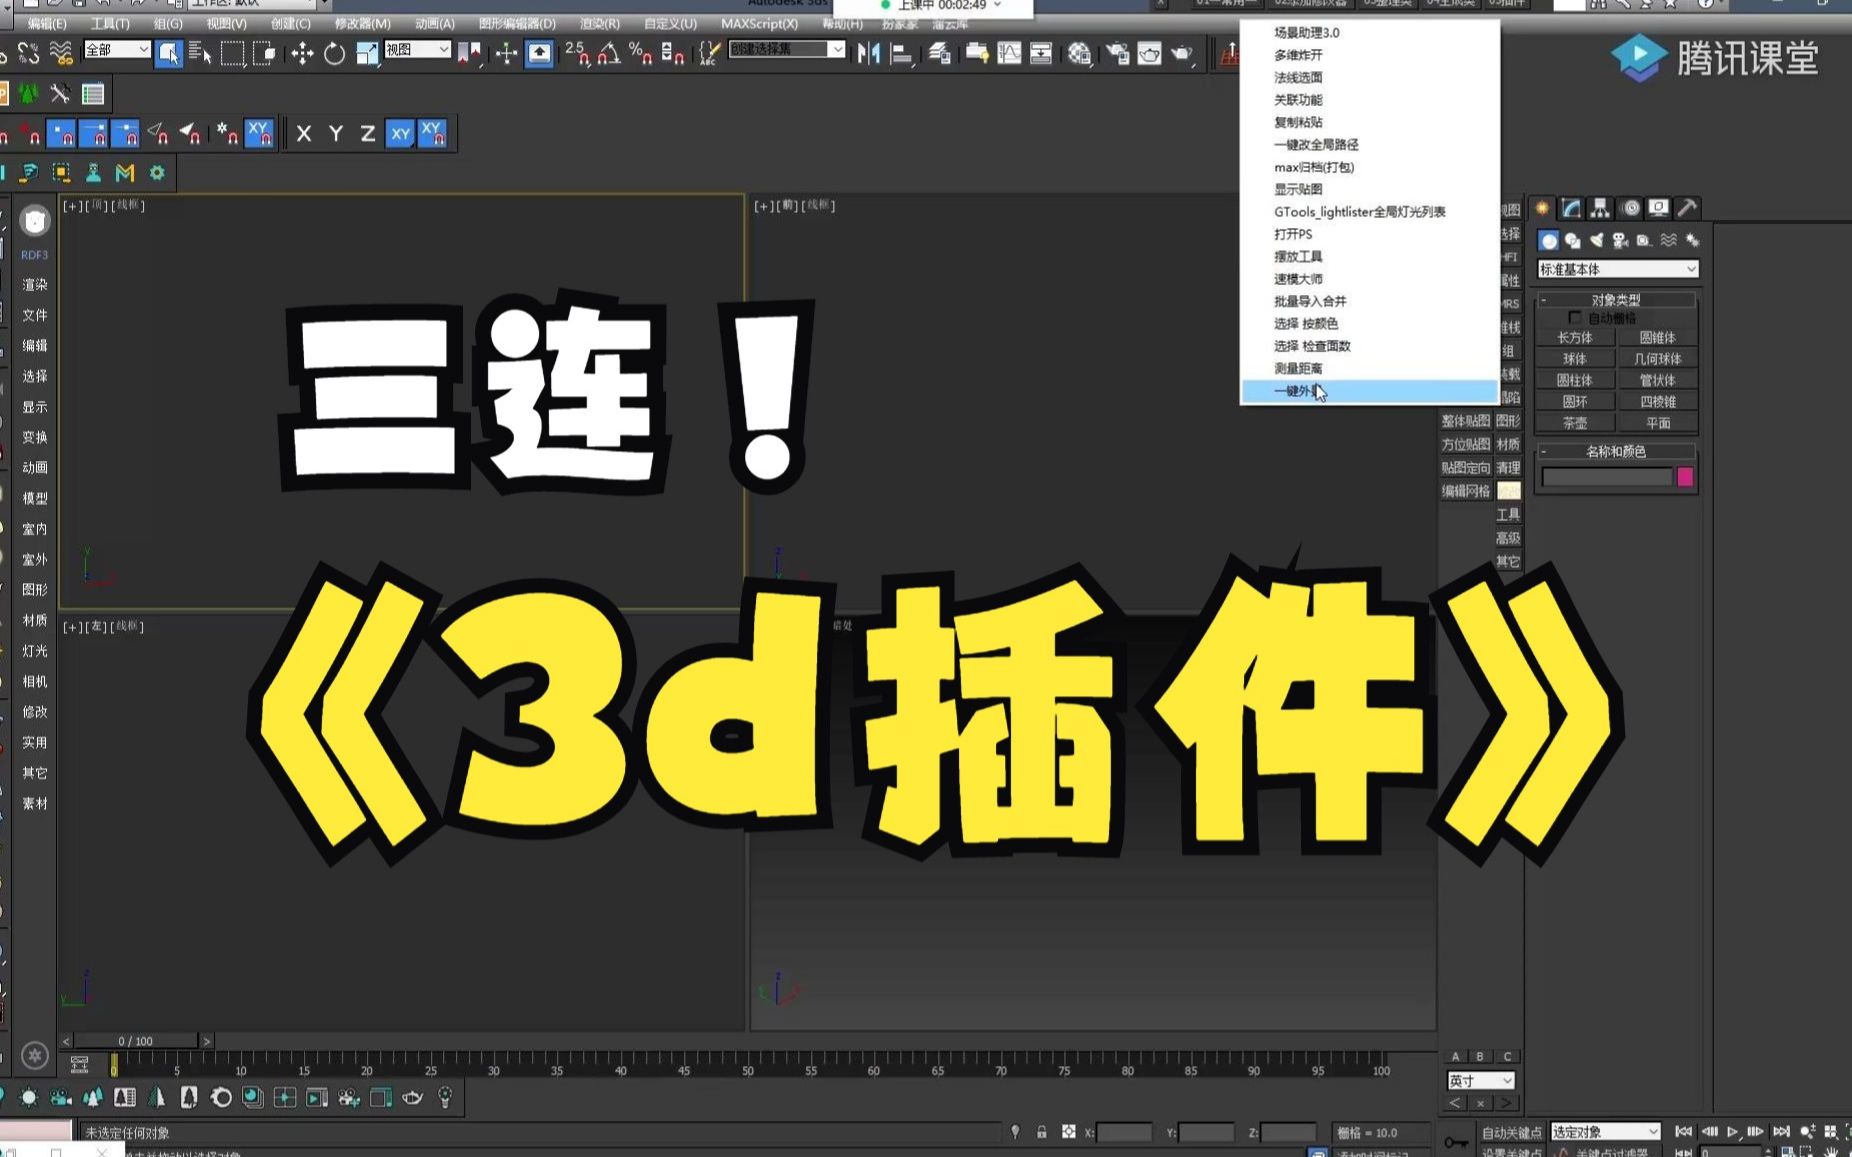Screen dimensions: 1852x1157
Task: Select Lights category icon in Create panel
Action: (x=1596, y=240)
